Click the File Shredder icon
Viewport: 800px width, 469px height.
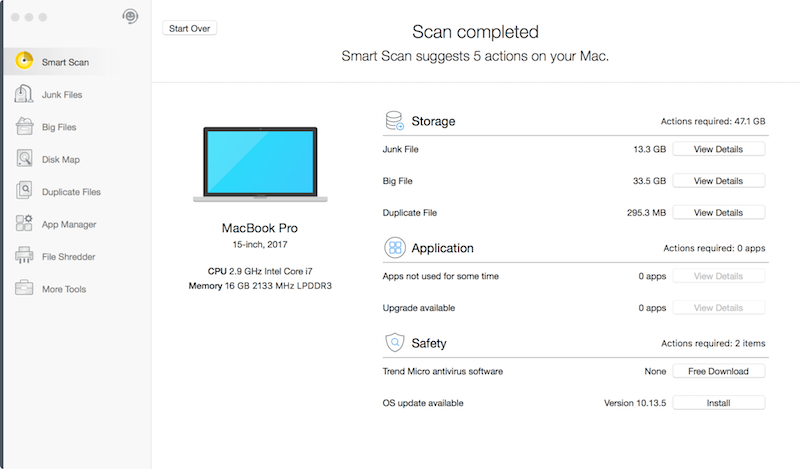[x=24, y=255]
